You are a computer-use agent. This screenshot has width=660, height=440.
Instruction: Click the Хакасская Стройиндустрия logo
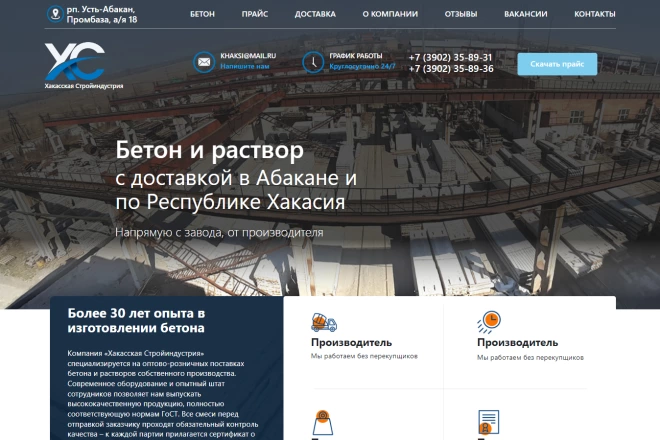pos(83,66)
